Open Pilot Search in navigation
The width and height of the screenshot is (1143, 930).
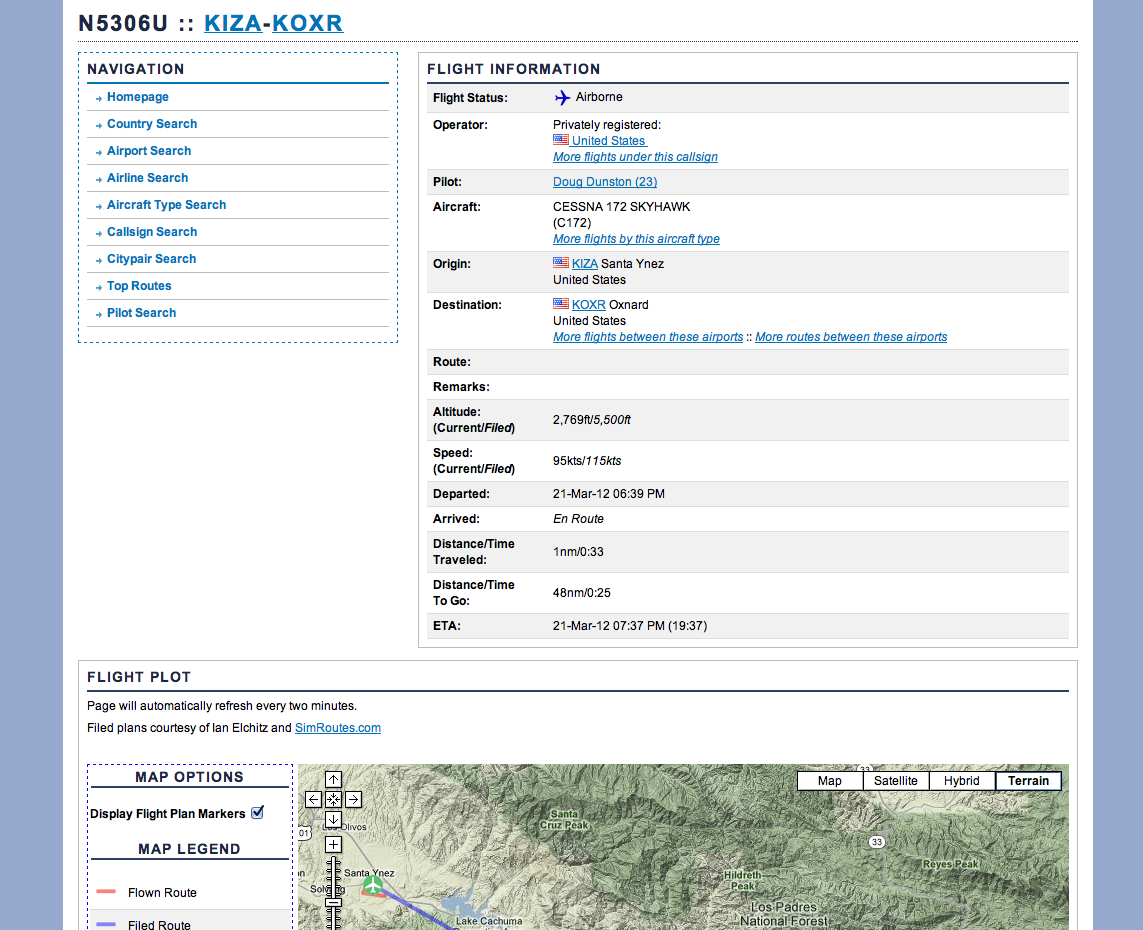[x=141, y=313]
